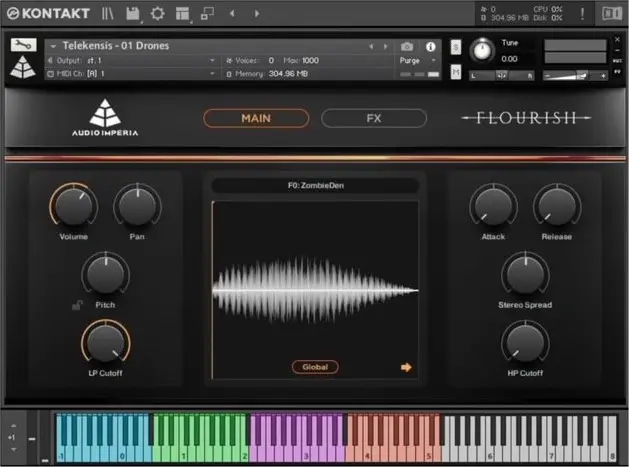
Task: Click the minimized view toggle icon
Action: (207, 14)
